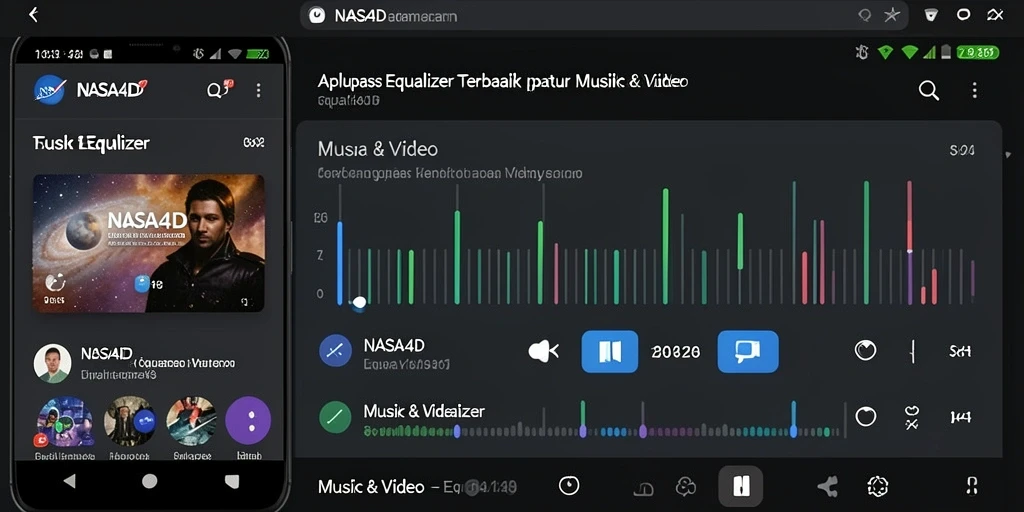Screen dimensions: 1024x512
Task: Tap the Android home circle on the phone
Action: [x=150, y=481]
